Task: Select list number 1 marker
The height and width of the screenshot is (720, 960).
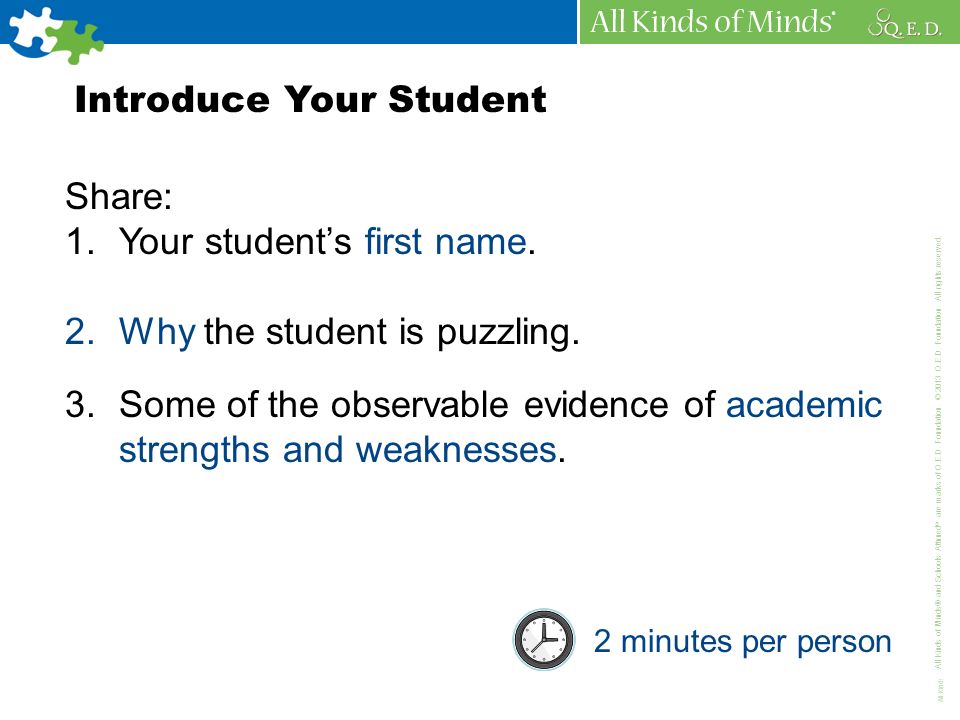Action: [x=80, y=242]
